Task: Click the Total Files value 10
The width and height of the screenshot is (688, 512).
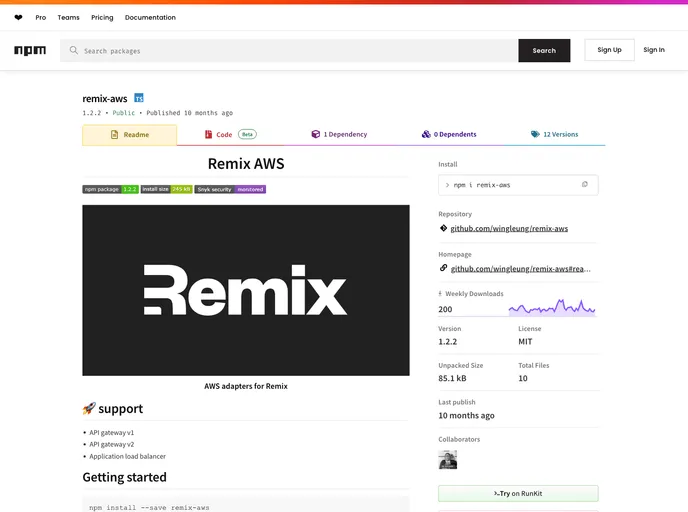Action: [523, 378]
